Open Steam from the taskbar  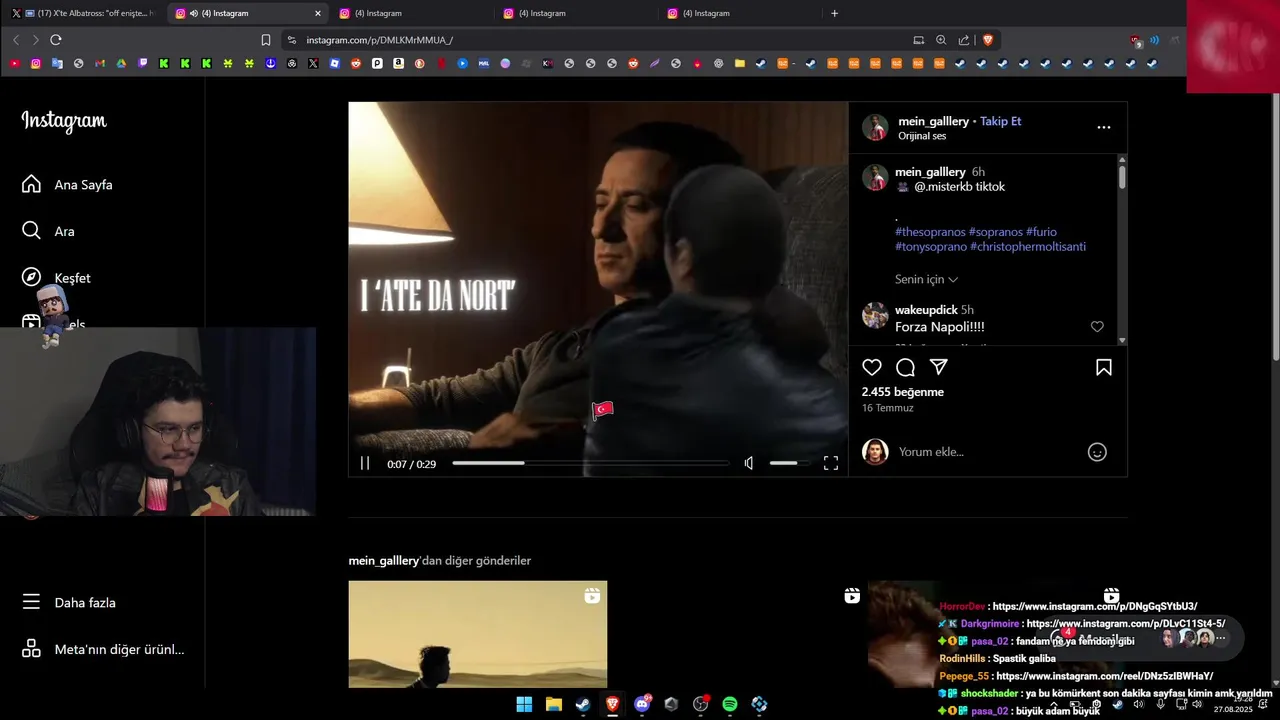click(x=583, y=704)
